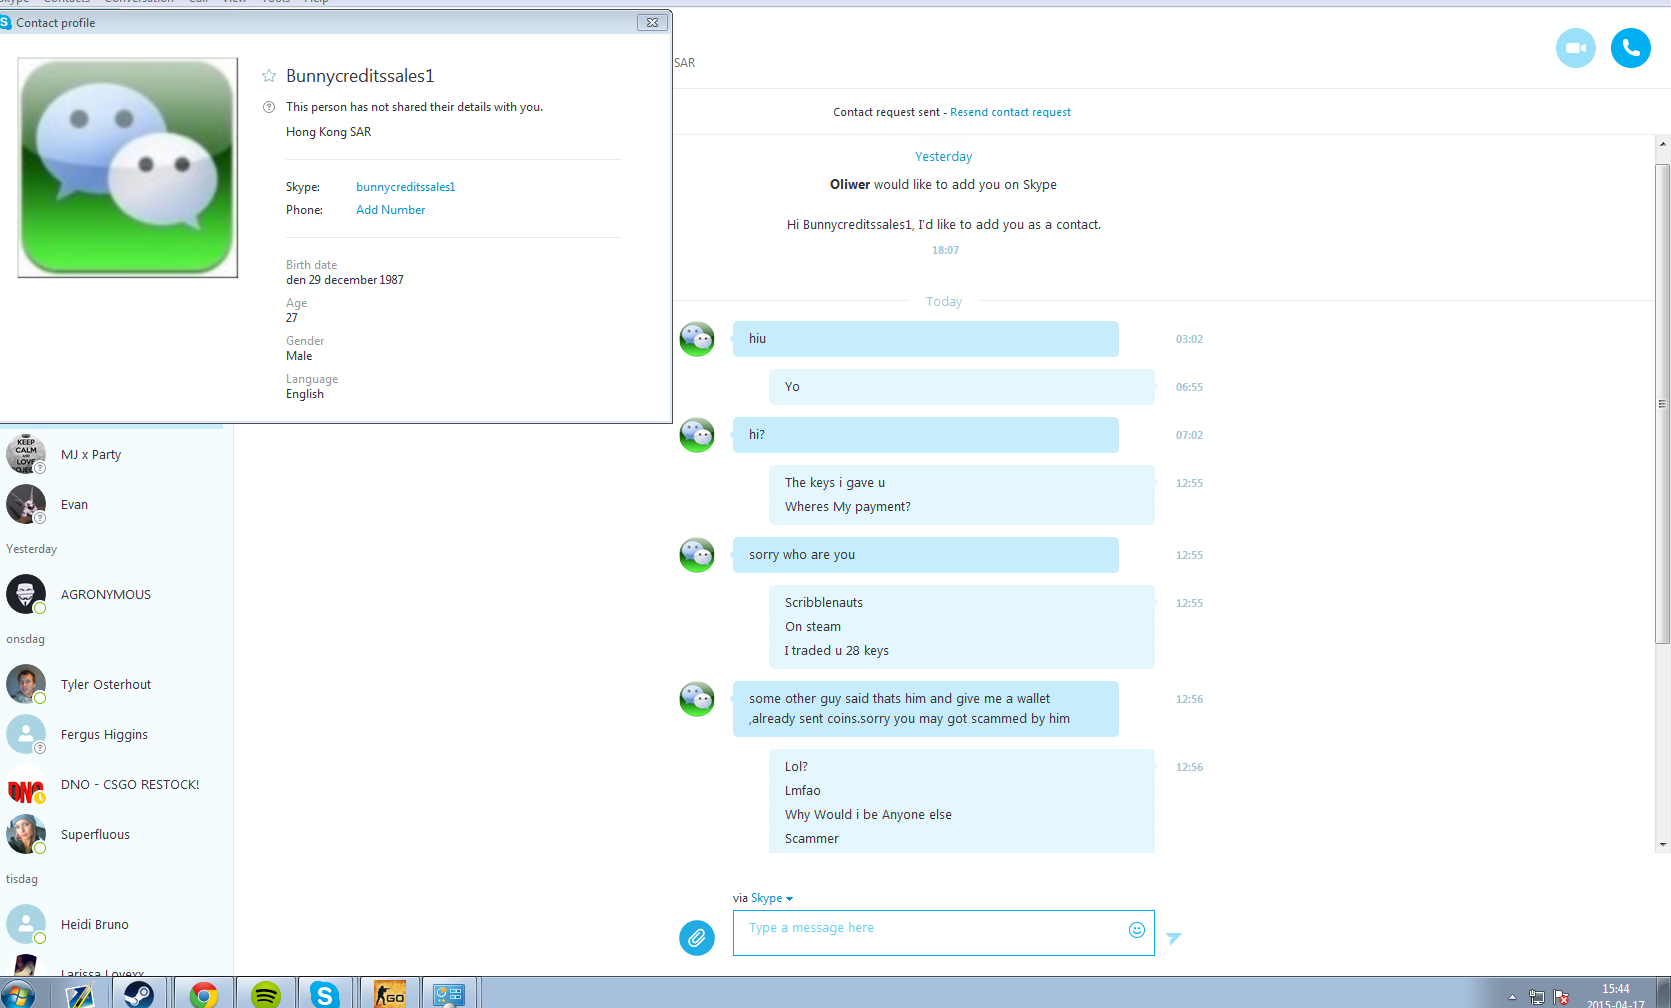
Task: Click Heidi Bruno's avatar icon
Action: tap(26, 924)
